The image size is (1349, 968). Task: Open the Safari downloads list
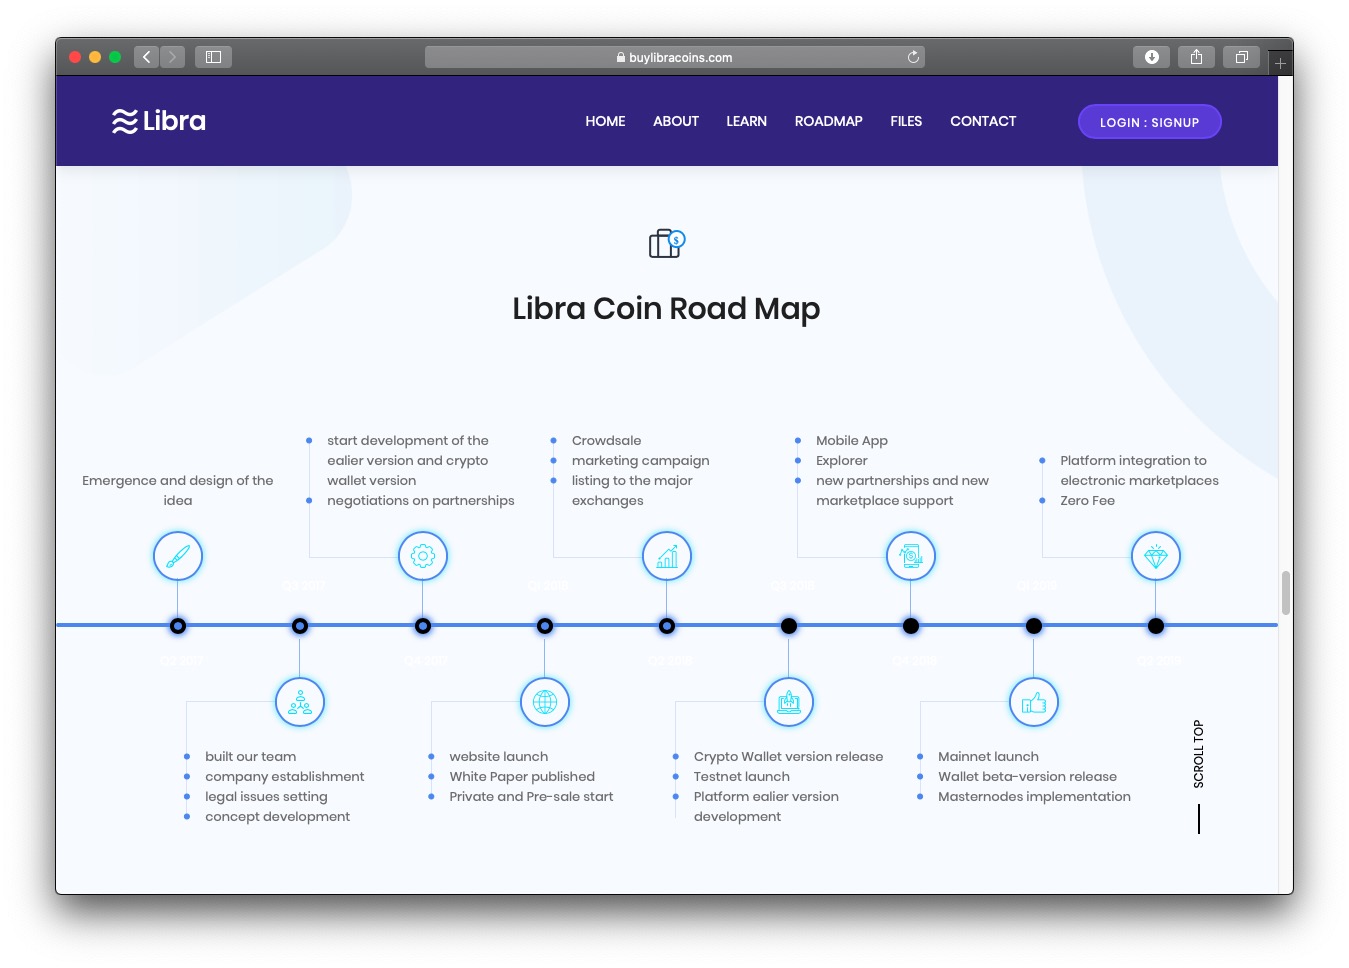1152,57
